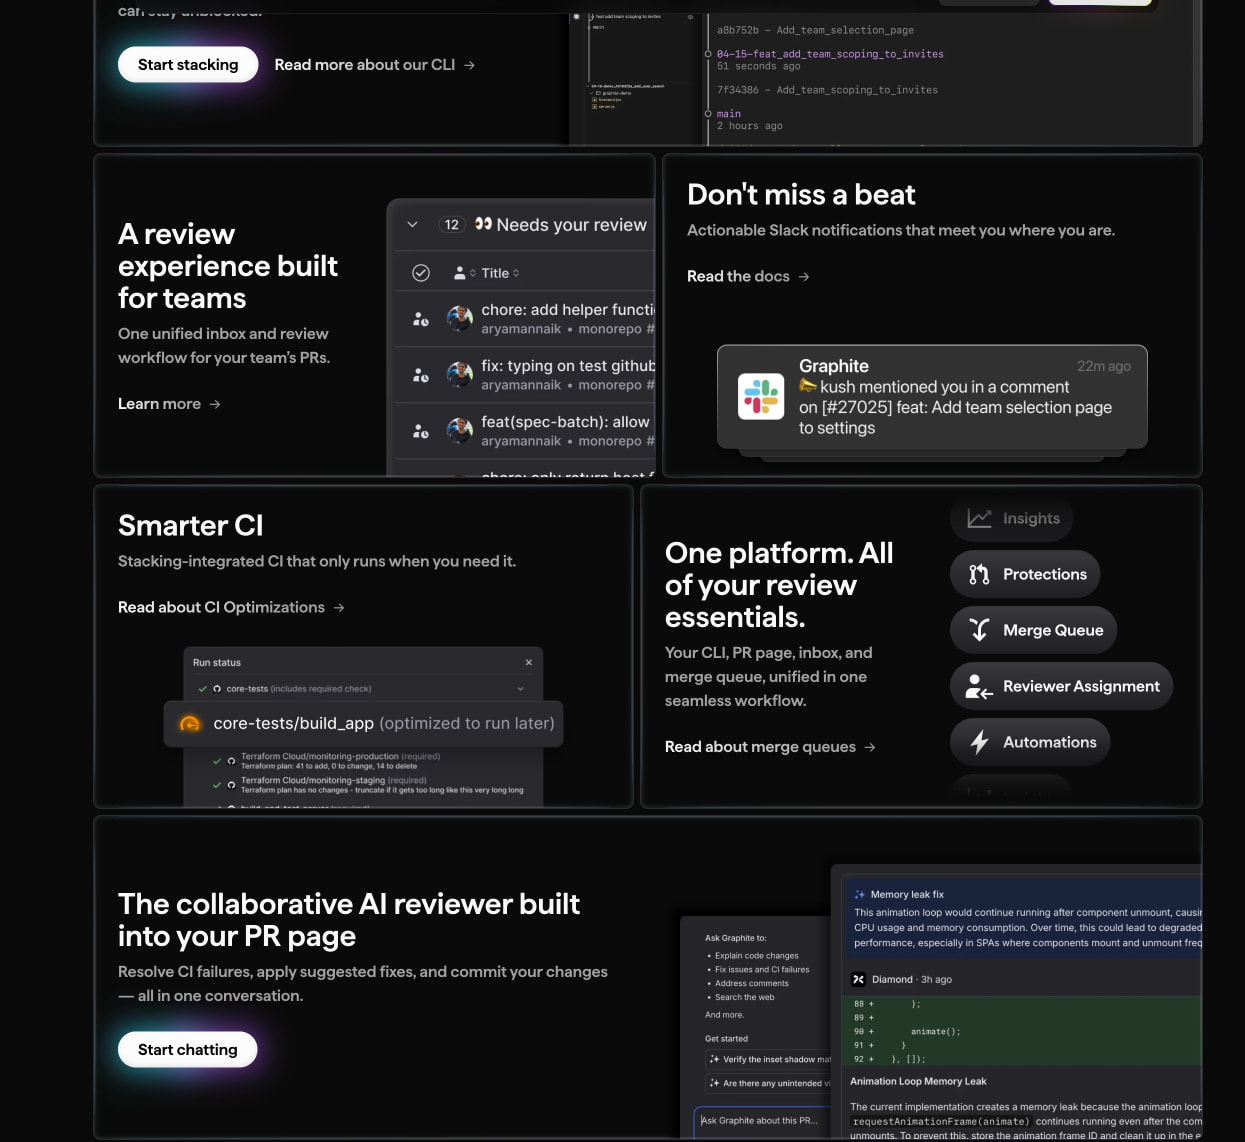Expand the core-tests row chevron
The height and width of the screenshot is (1142, 1245).
tap(520, 688)
